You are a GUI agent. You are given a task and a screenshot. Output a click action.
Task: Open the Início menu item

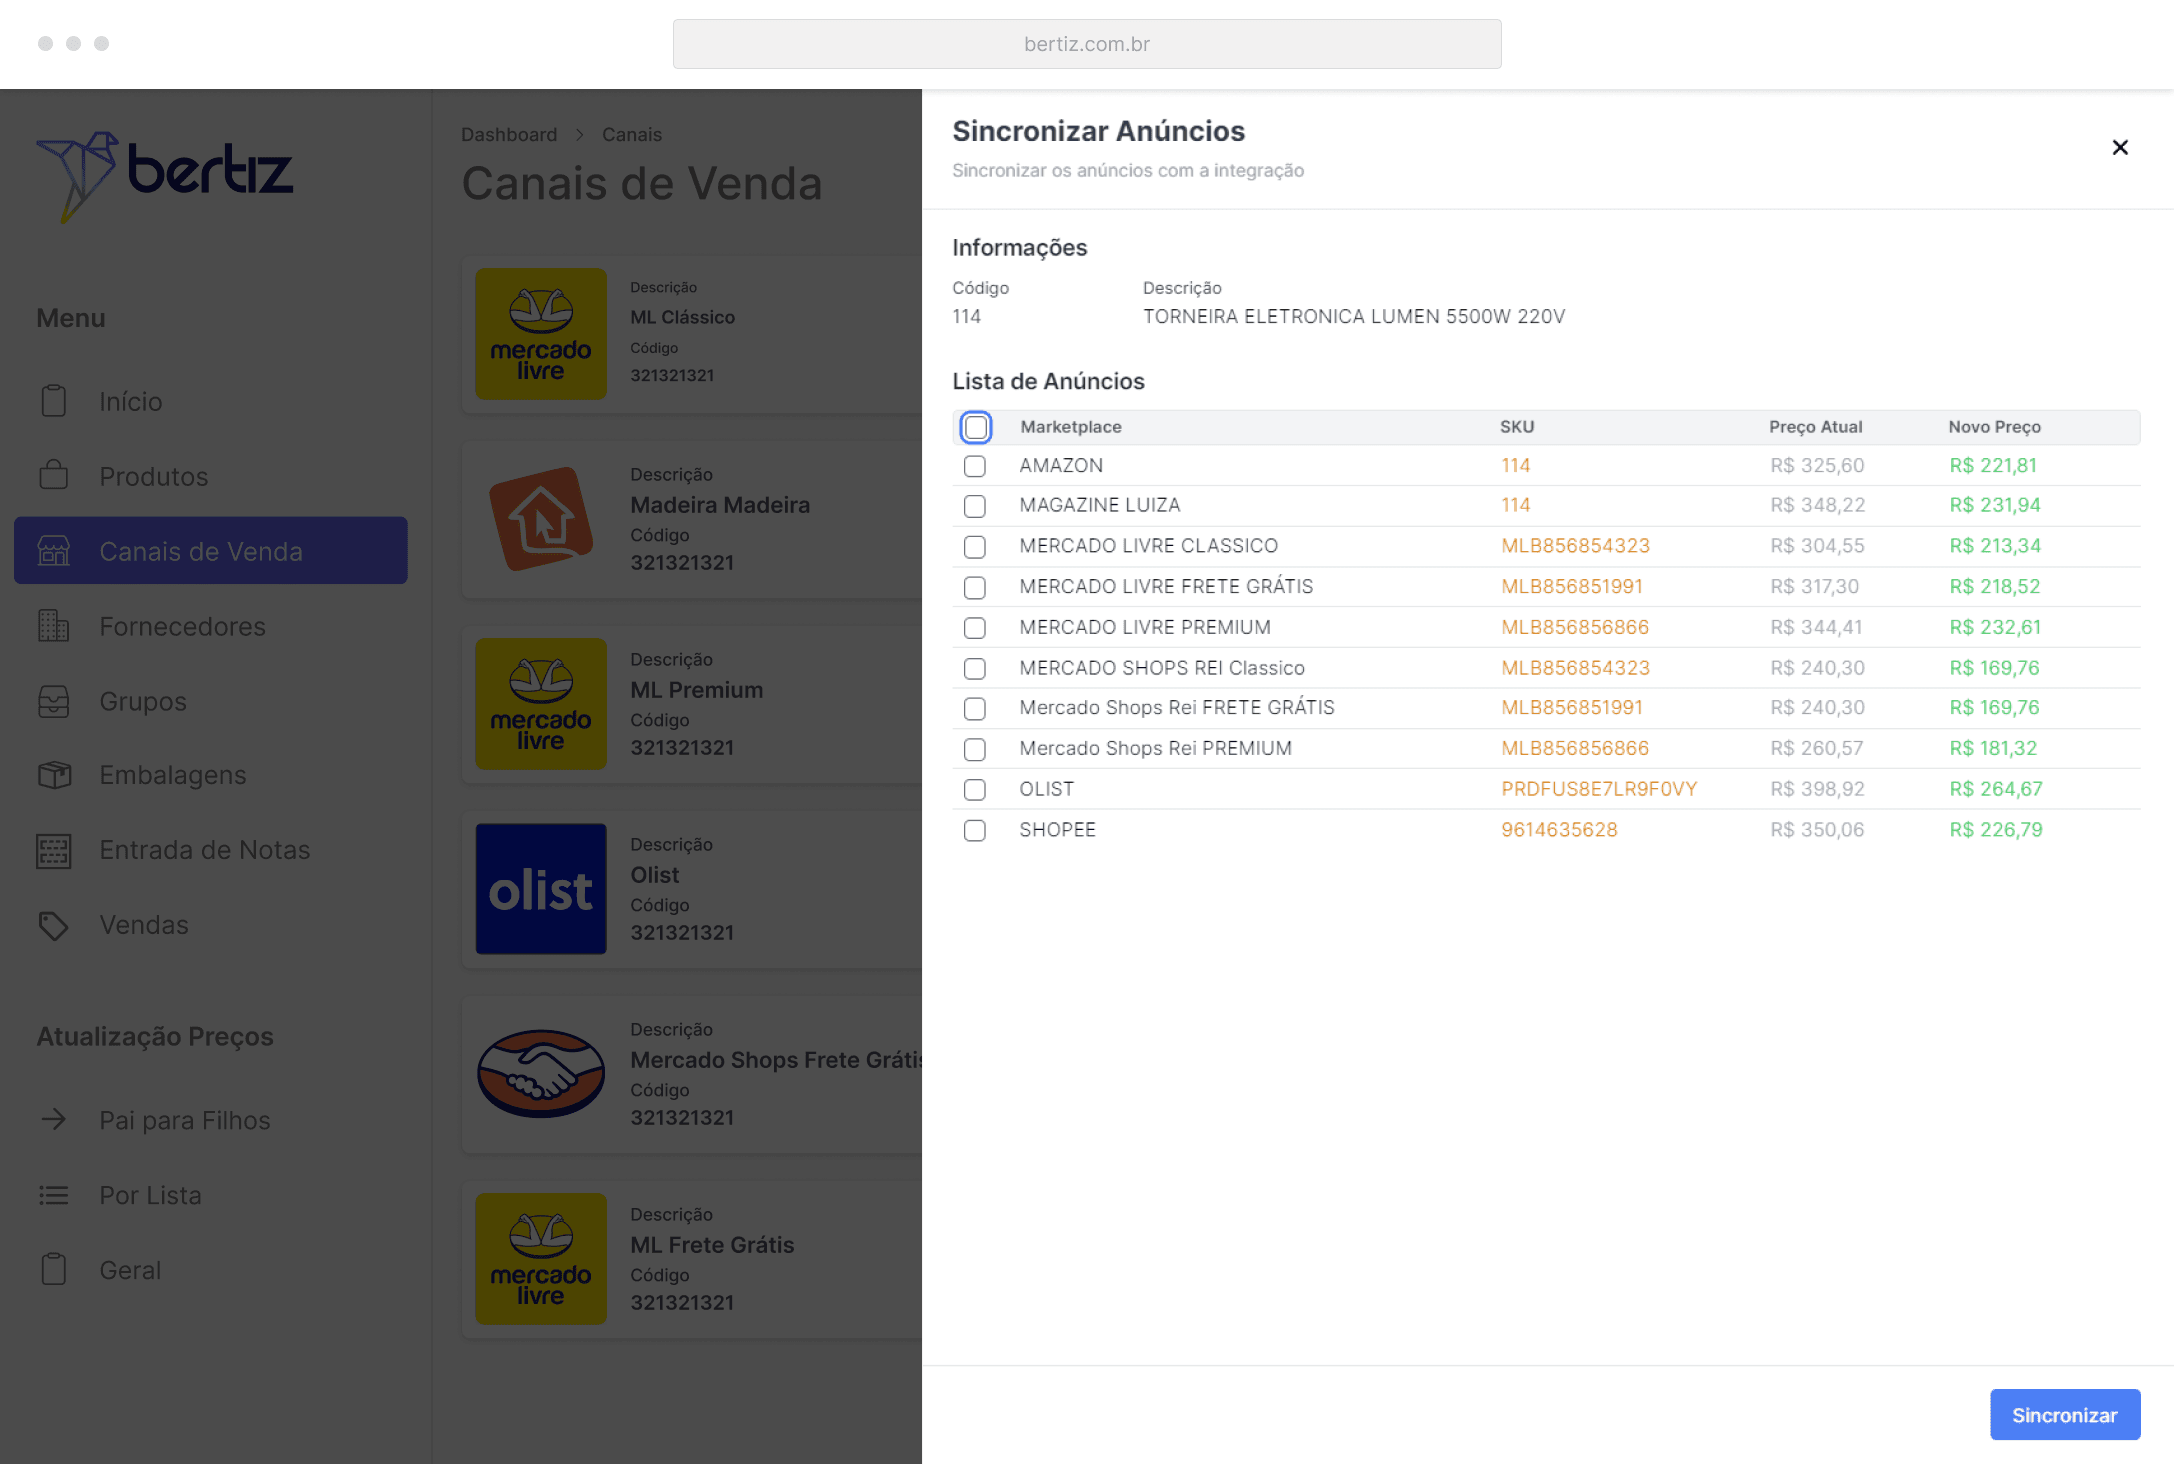(x=211, y=401)
